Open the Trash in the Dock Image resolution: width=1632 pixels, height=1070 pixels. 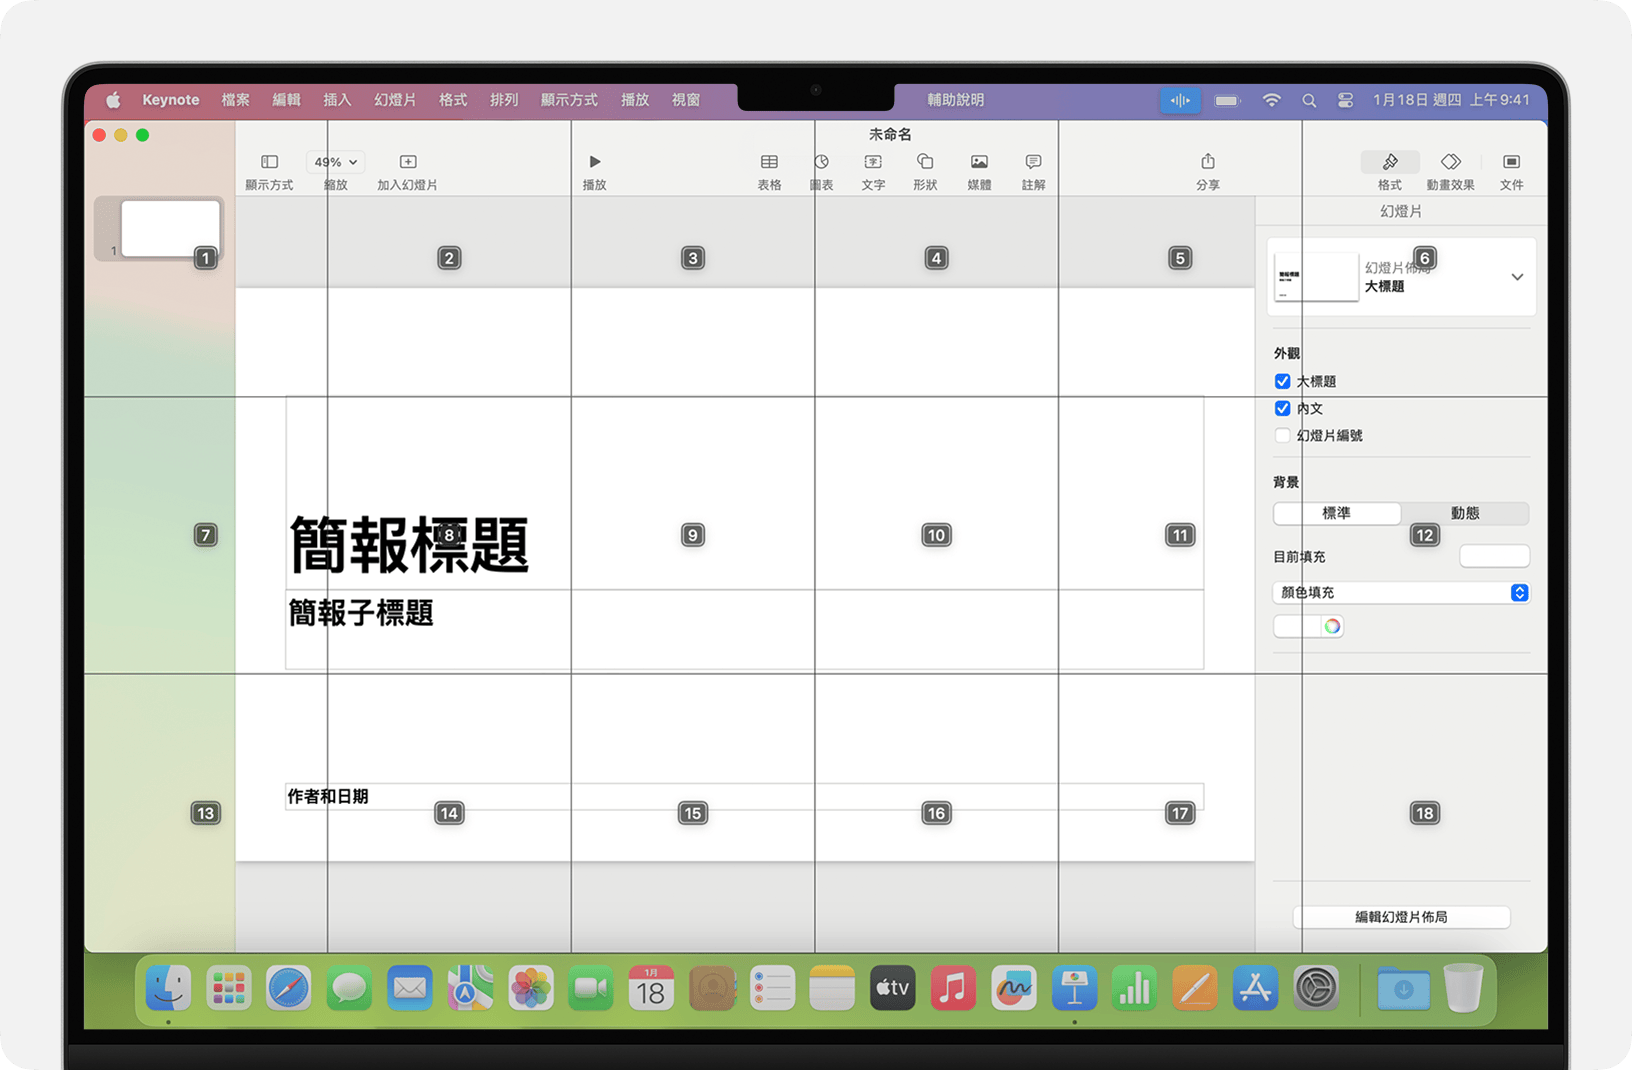(x=1463, y=989)
